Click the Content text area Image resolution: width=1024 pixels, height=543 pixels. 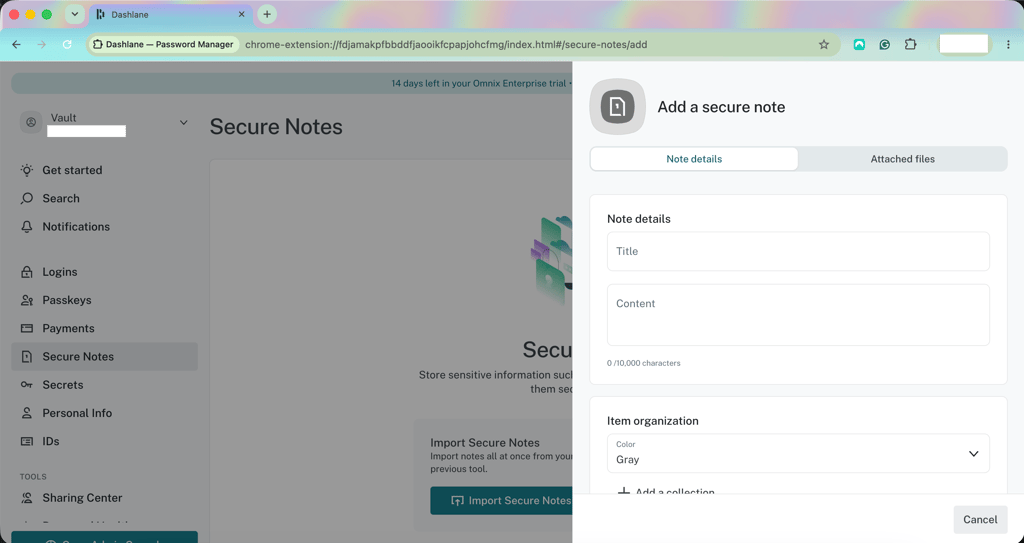[x=798, y=315]
